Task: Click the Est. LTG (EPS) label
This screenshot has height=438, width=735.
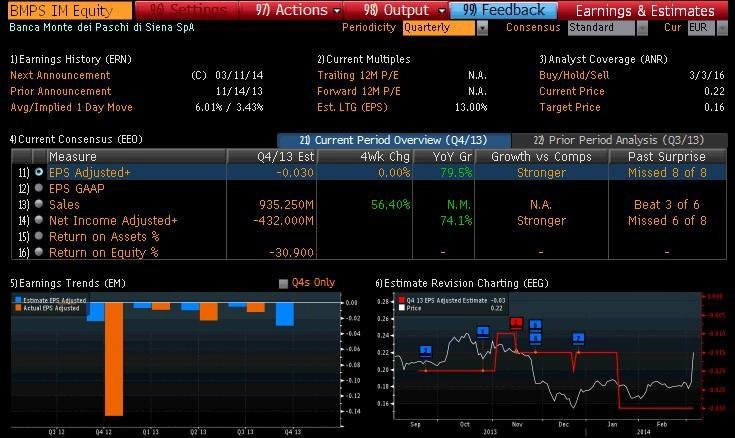Action: [352, 107]
